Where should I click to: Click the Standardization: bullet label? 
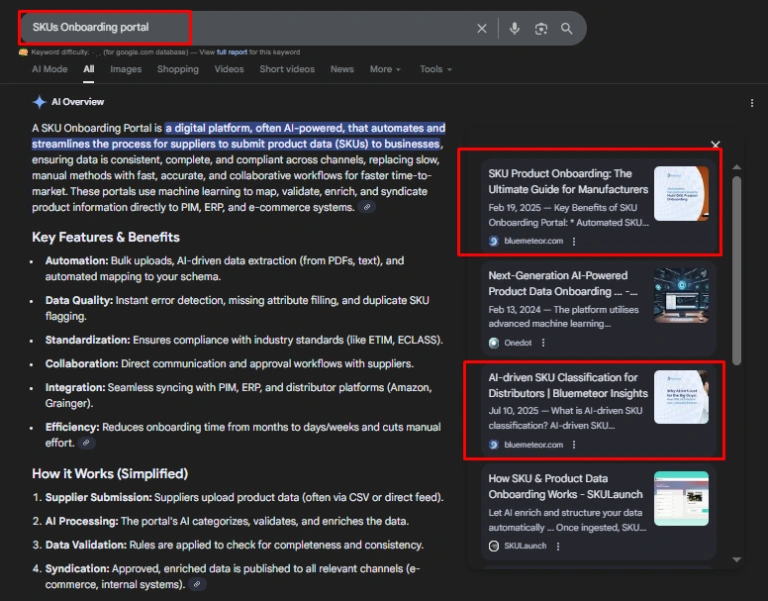88,340
